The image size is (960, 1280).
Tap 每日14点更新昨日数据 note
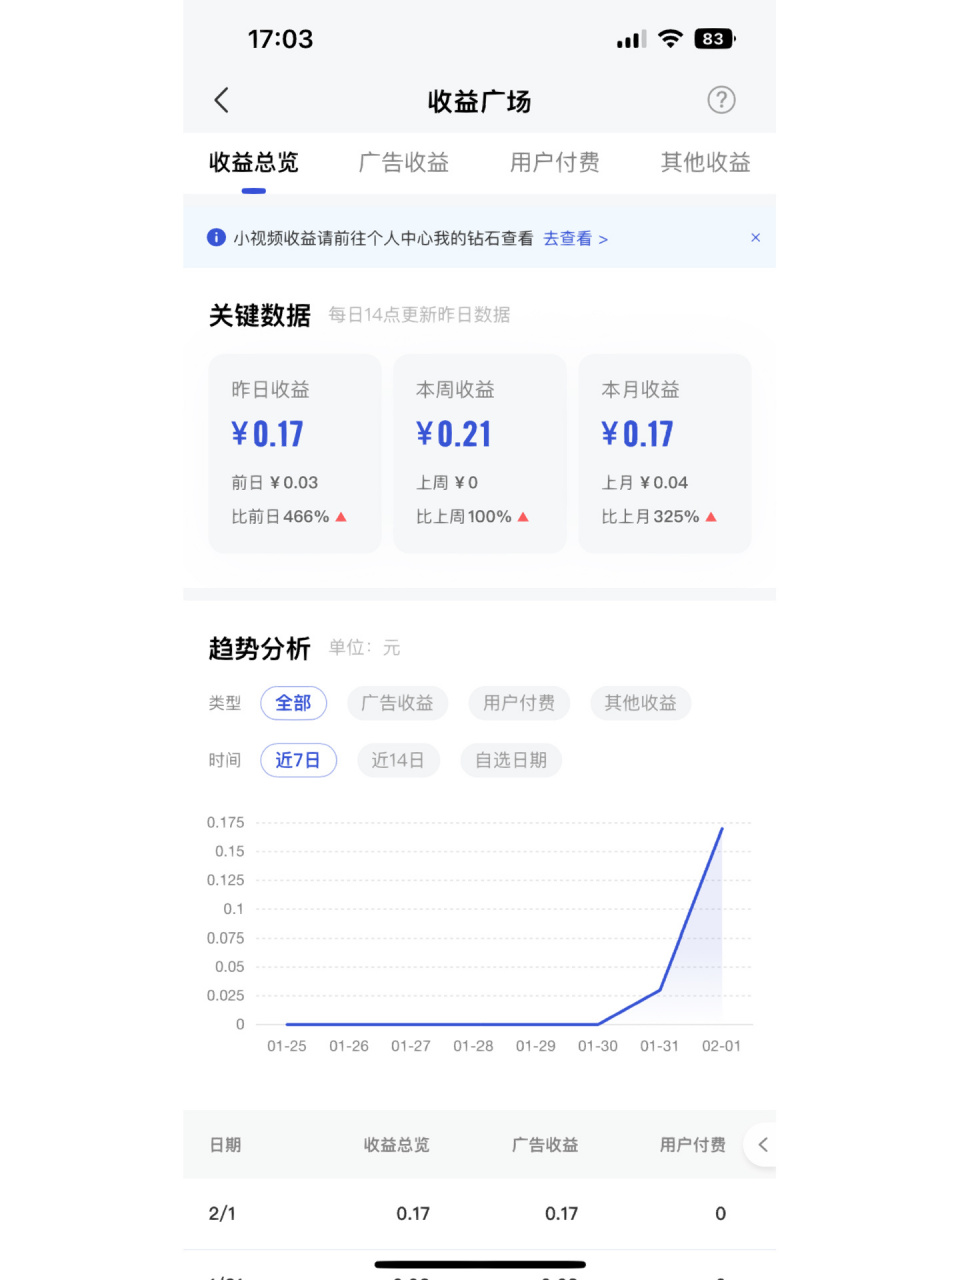[x=420, y=315]
